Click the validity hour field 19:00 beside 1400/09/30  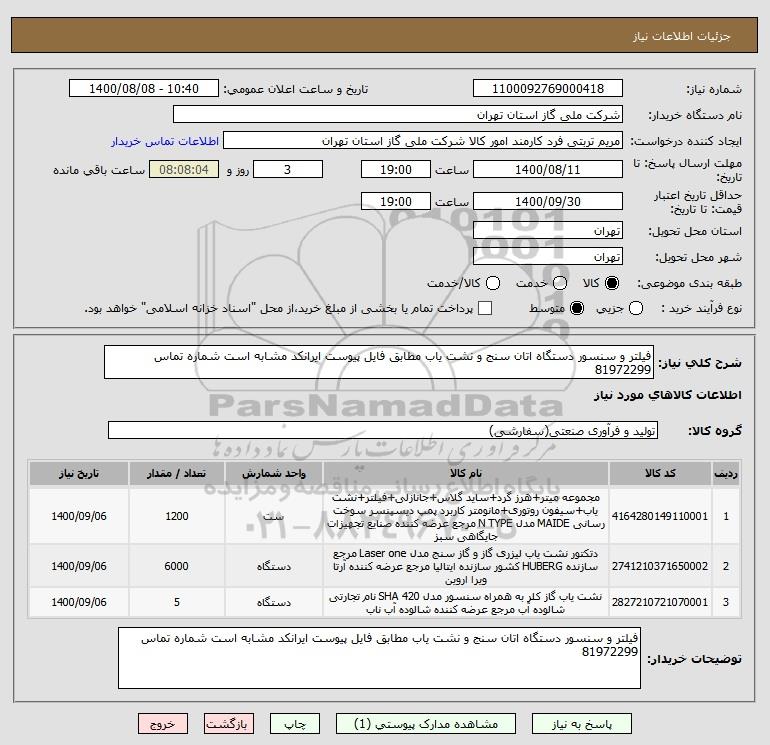(x=396, y=201)
